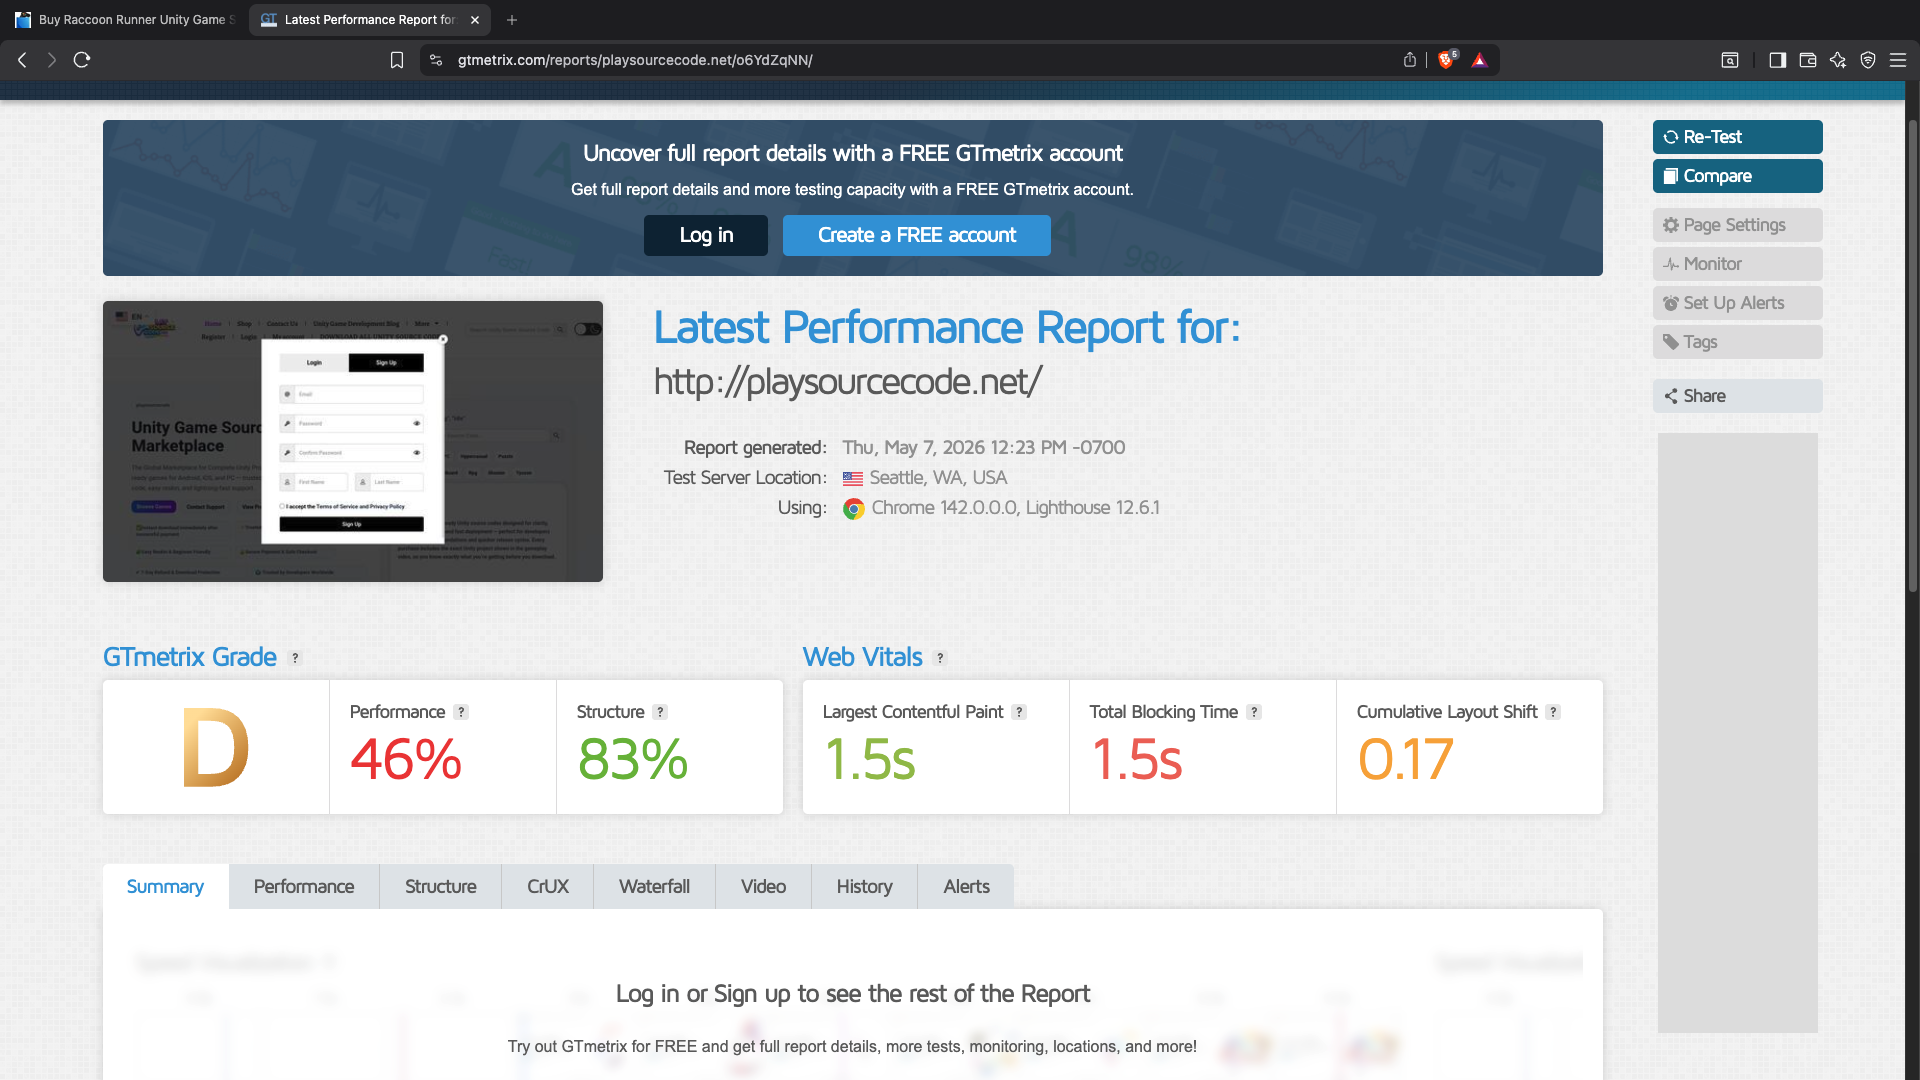1920x1080 pixels.
Task: Select the Summary tab
Action: click(x=165, y=887)
